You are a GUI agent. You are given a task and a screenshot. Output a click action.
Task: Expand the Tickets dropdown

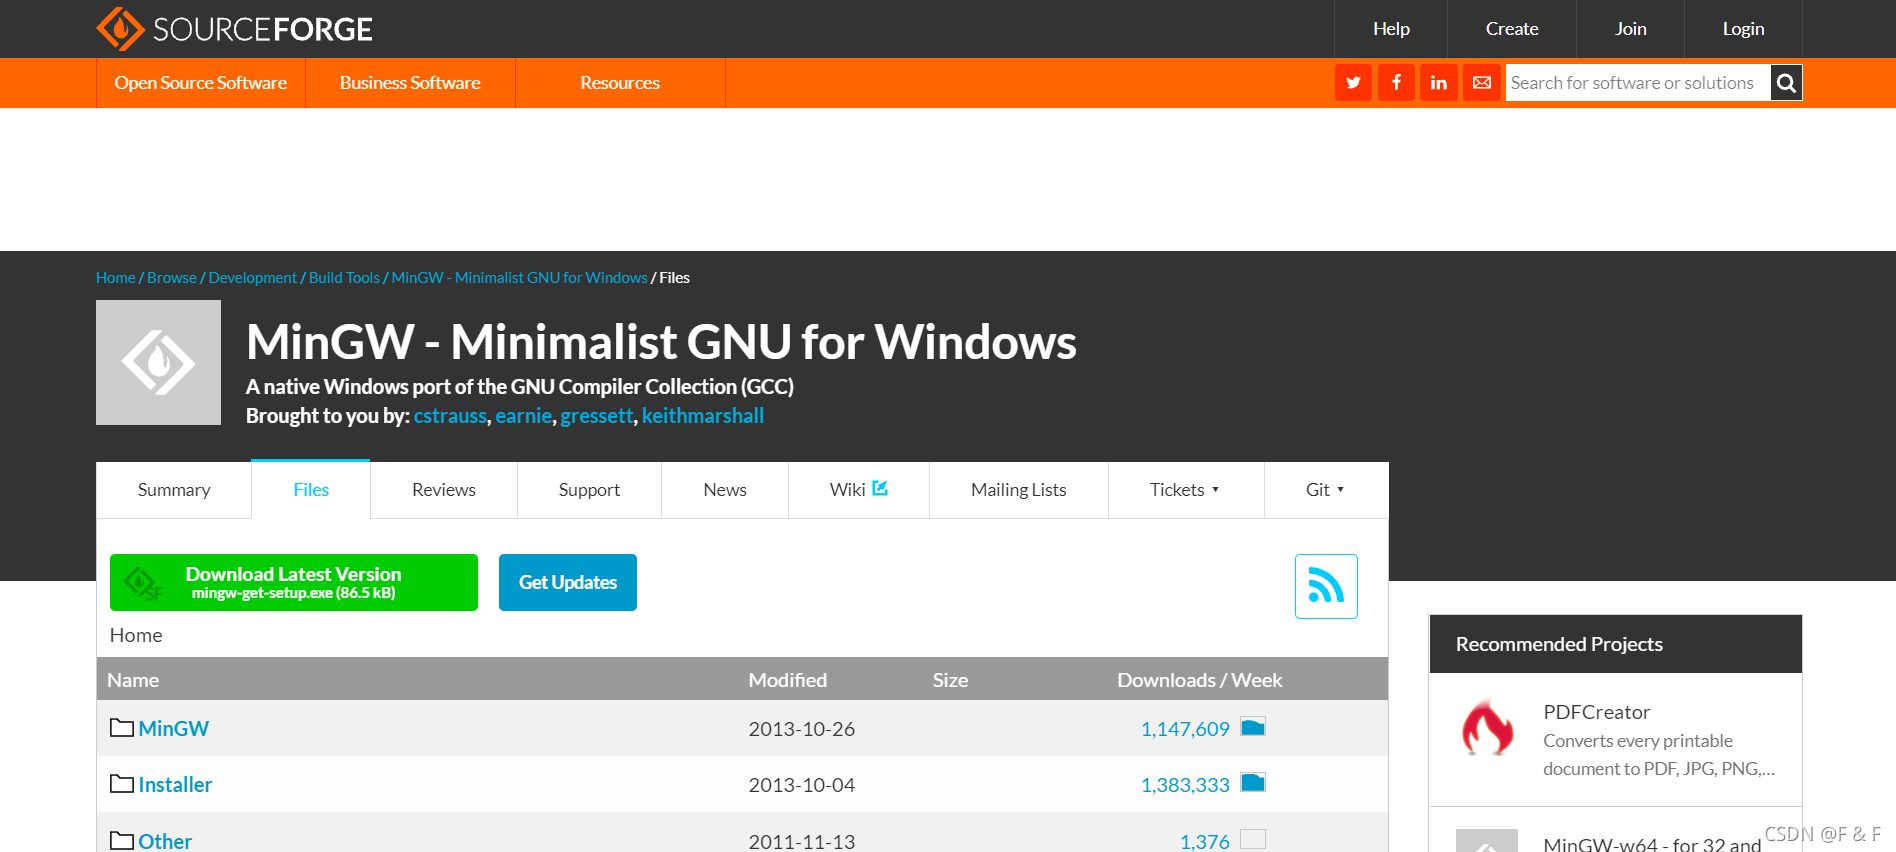click(1185, 490)
